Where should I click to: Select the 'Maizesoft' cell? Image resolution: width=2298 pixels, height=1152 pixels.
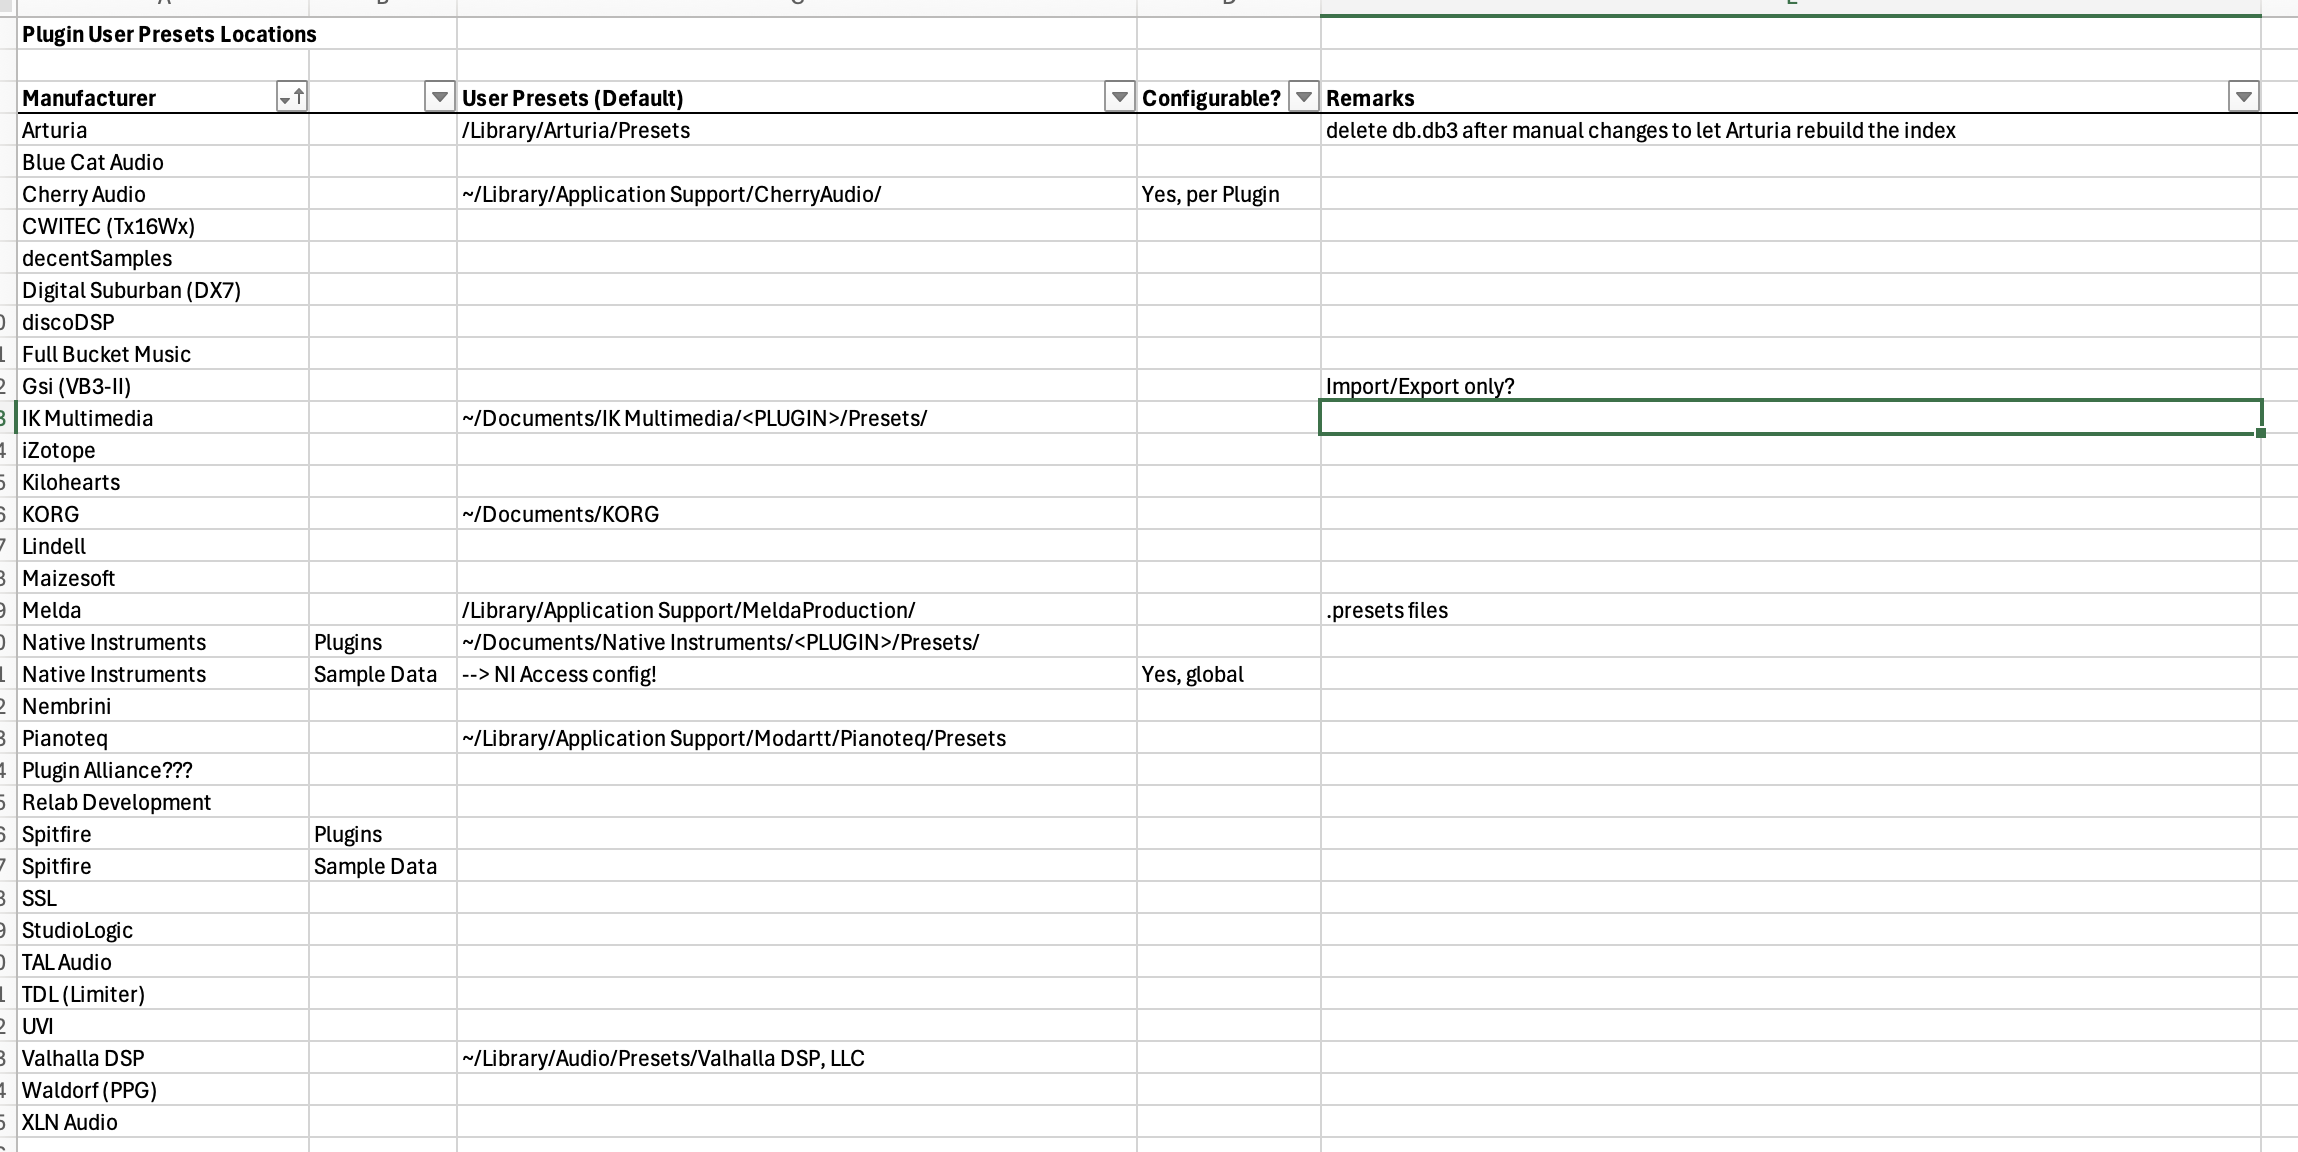(x=163, y=578)
